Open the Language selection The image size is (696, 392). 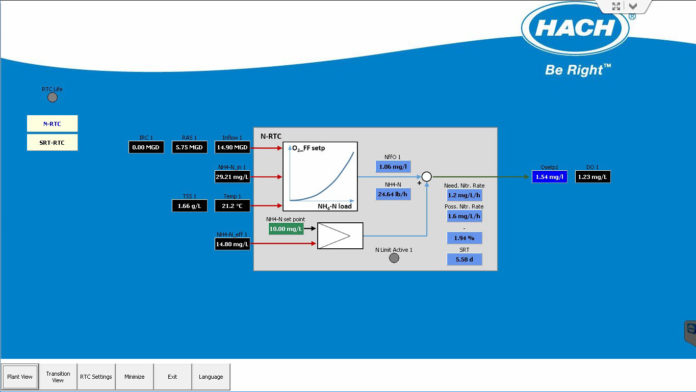(x=211, y=376)
